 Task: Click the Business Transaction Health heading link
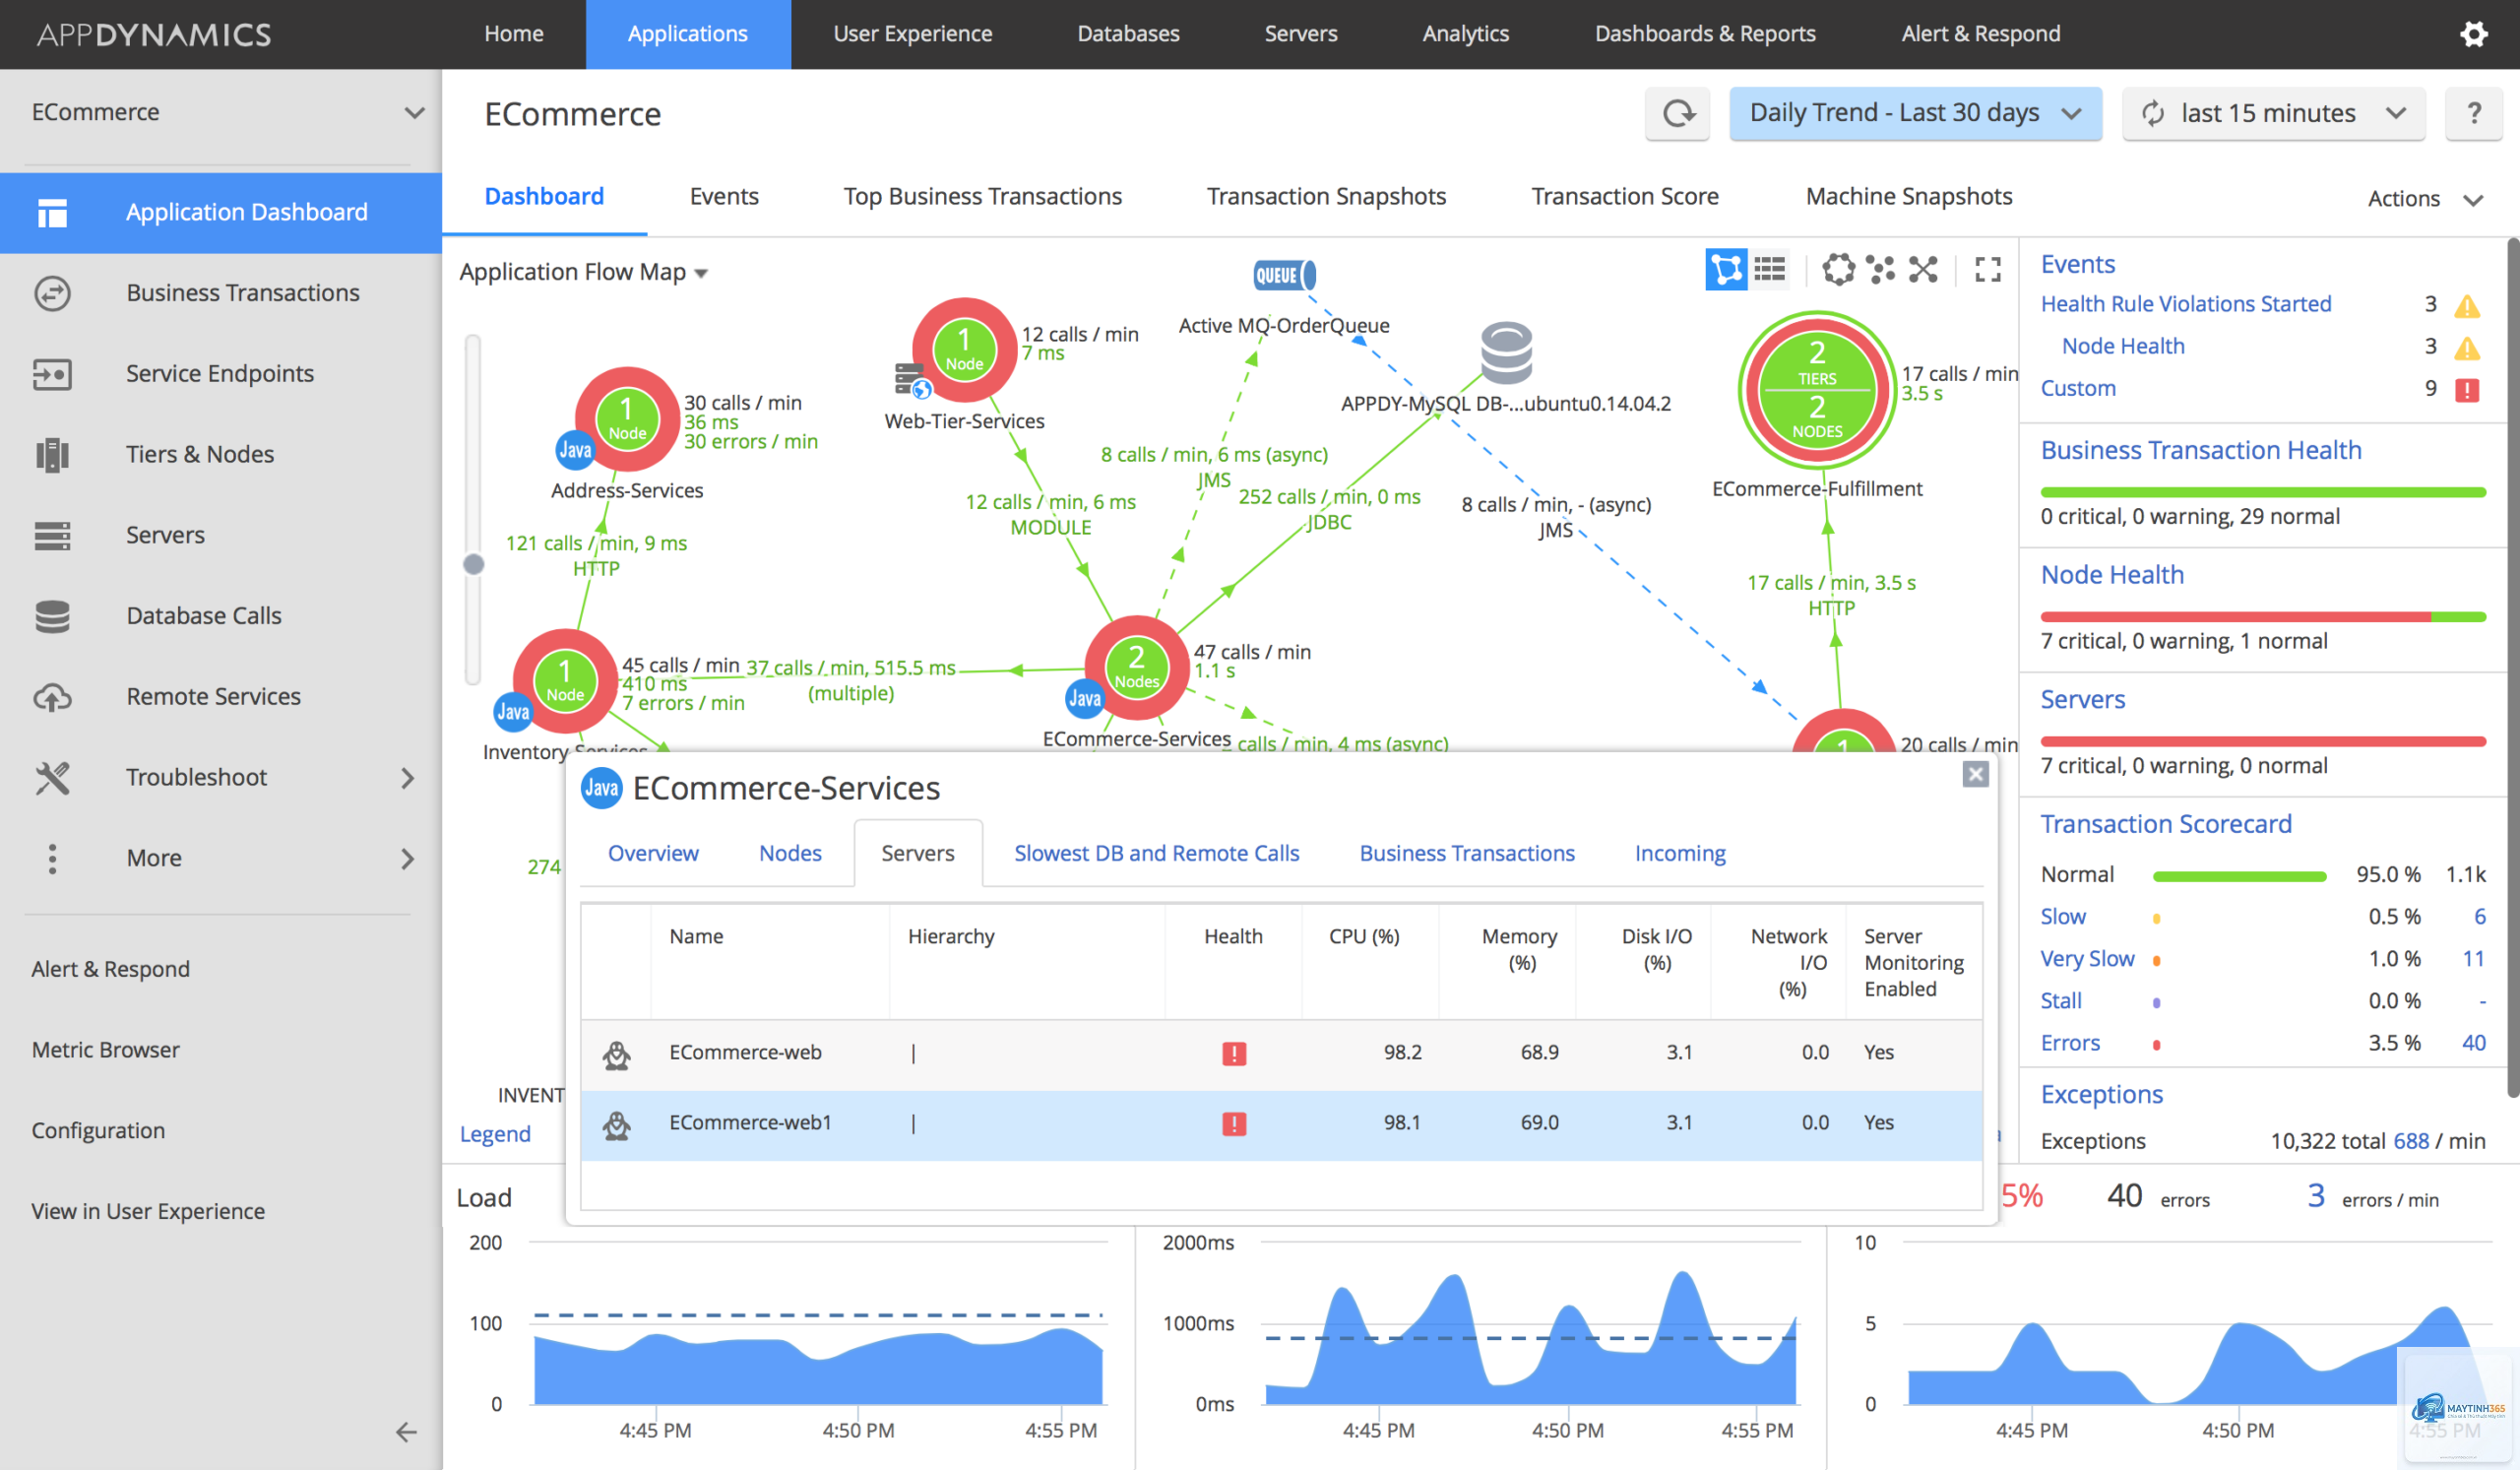point(2201,450)
